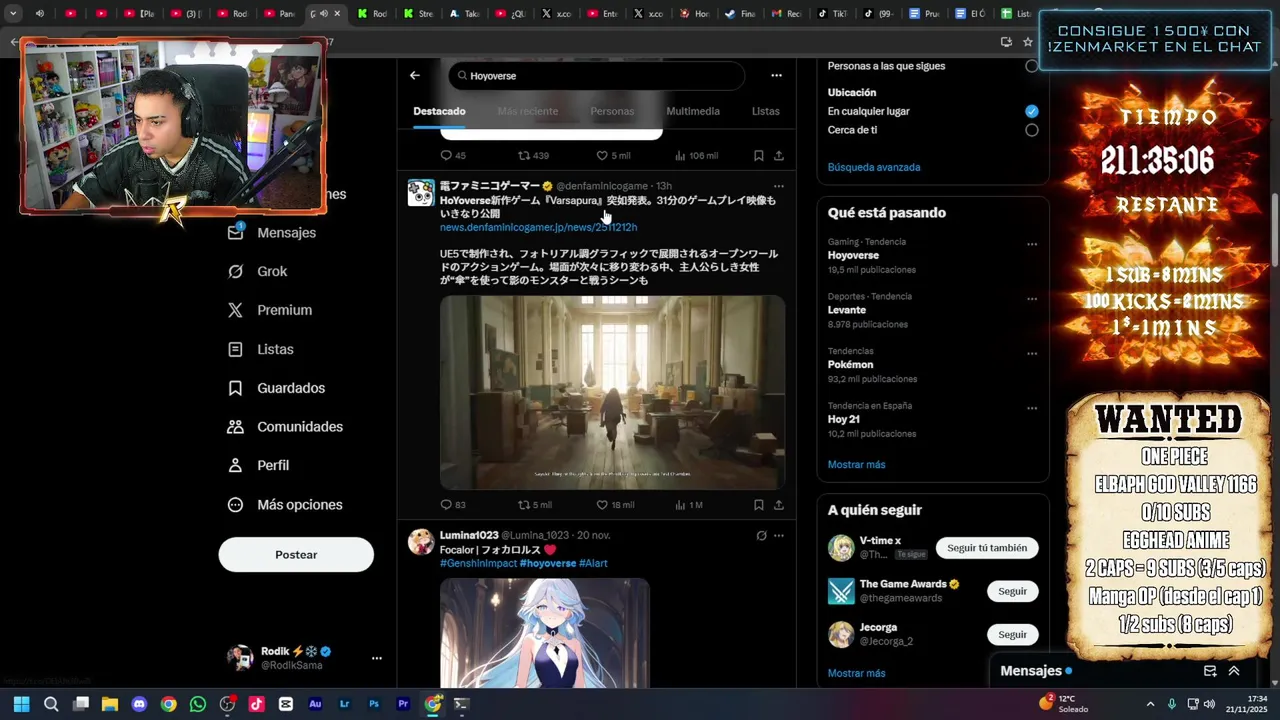Bookmark the denfaminicogame tweet
The width and height of the screenshot is (1280, 720).
coord(758,505)
